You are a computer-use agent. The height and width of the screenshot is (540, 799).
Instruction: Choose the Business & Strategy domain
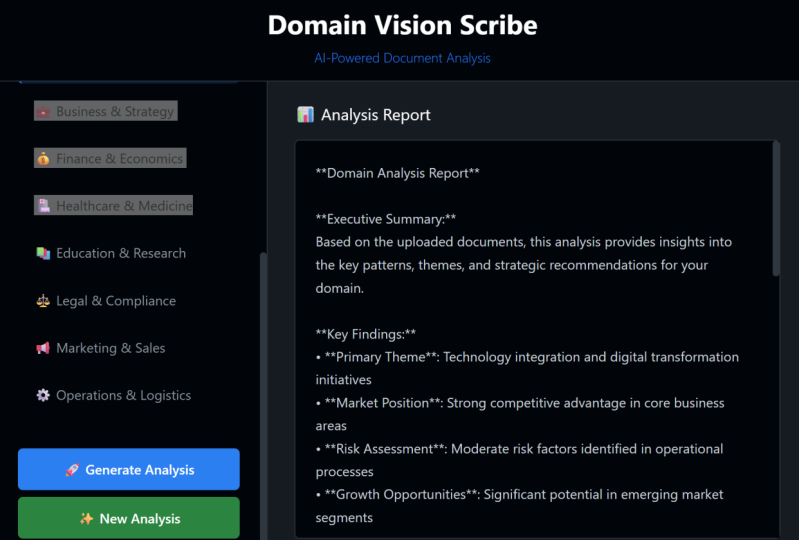106,111
